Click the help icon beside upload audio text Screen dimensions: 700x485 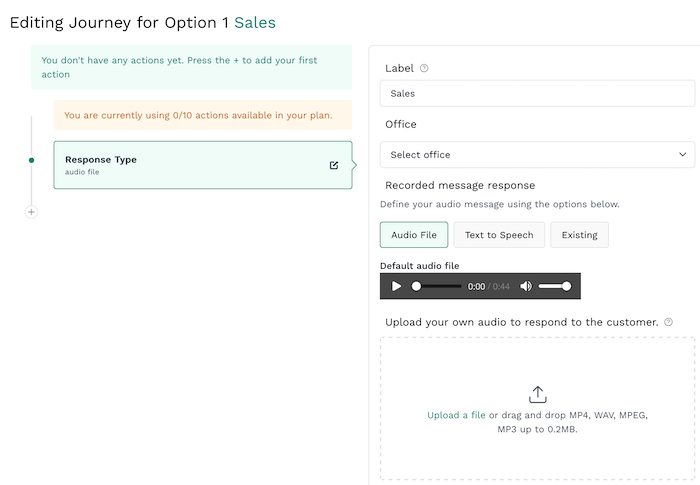point(668,322)
